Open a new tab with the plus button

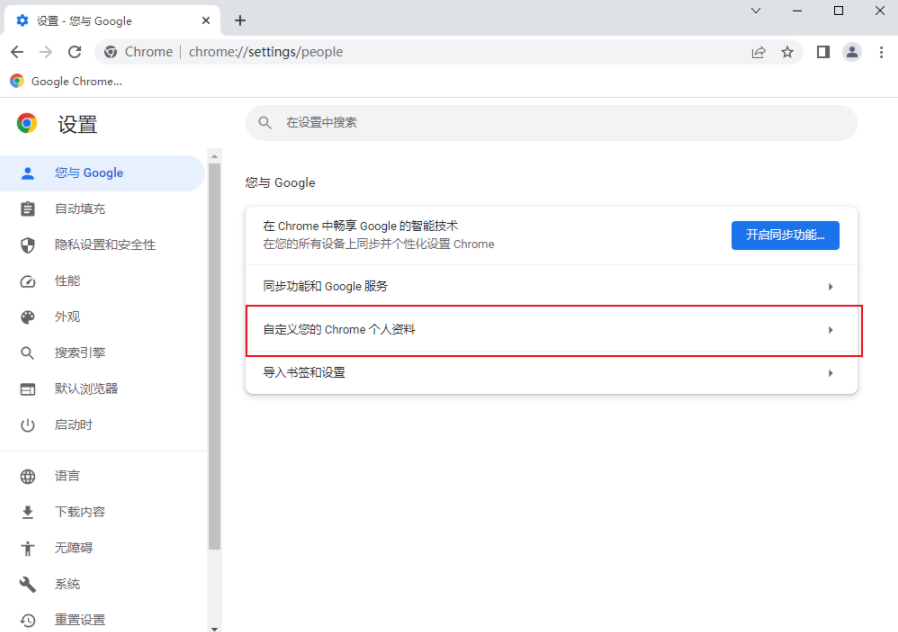[241, 21]
